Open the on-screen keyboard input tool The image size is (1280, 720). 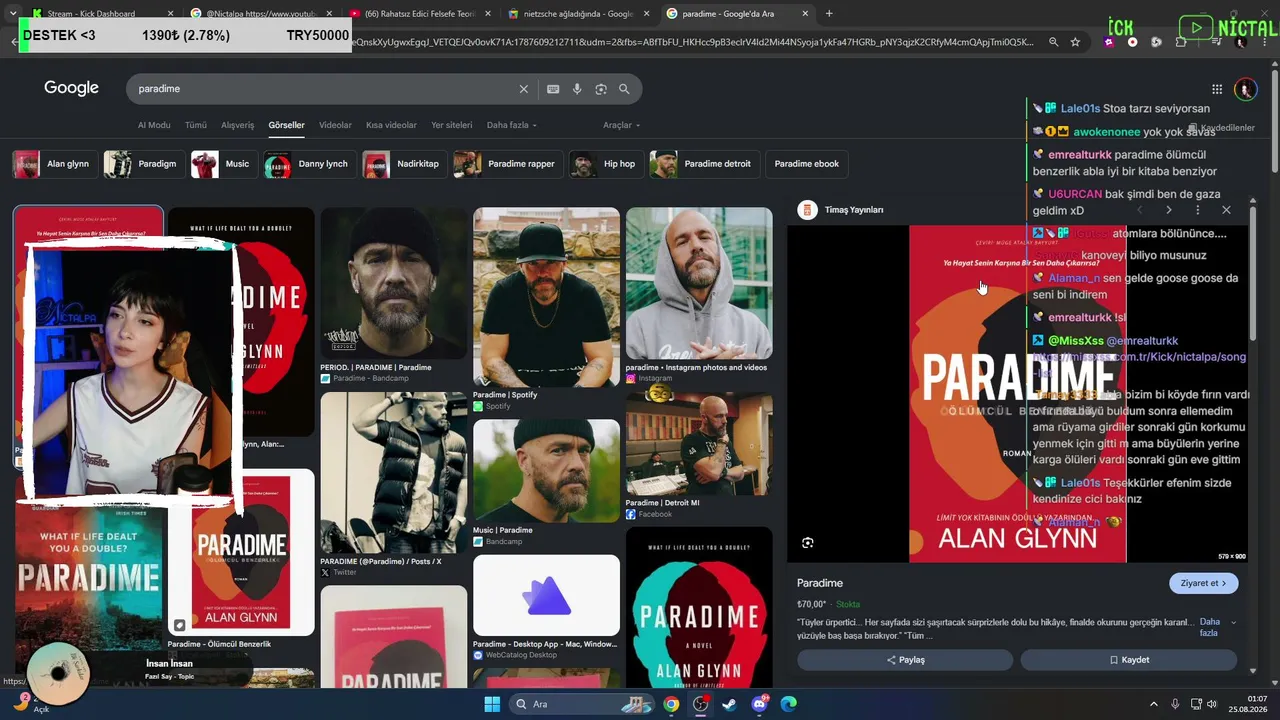(x=553, y=89)
